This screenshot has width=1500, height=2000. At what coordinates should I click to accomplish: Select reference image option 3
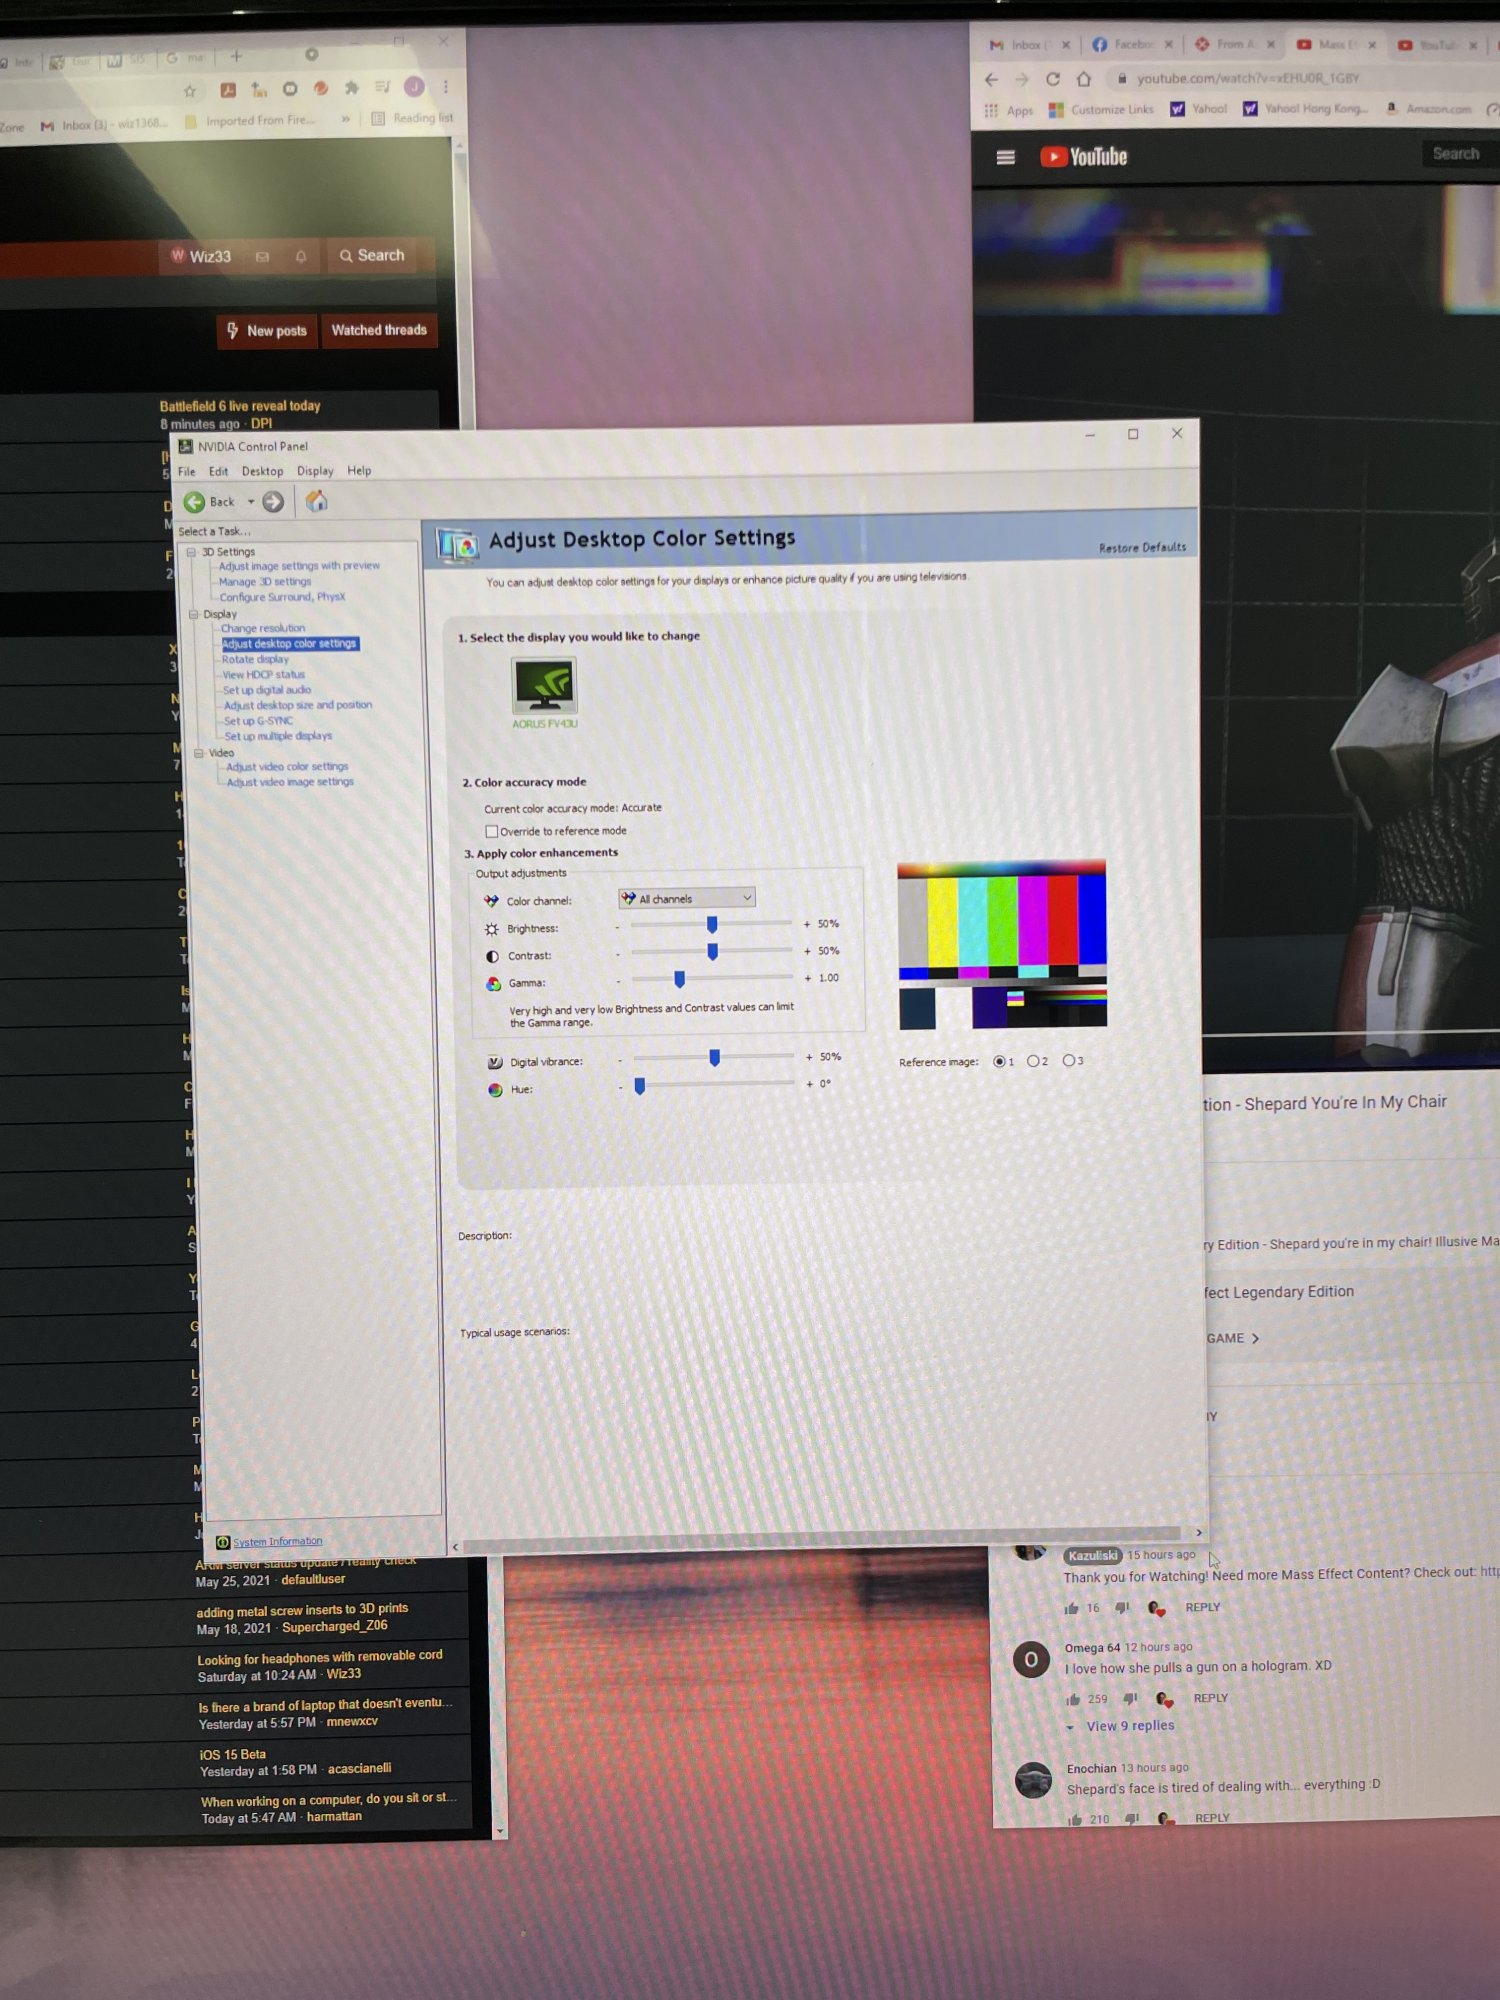click(x=1069, y=1060)
